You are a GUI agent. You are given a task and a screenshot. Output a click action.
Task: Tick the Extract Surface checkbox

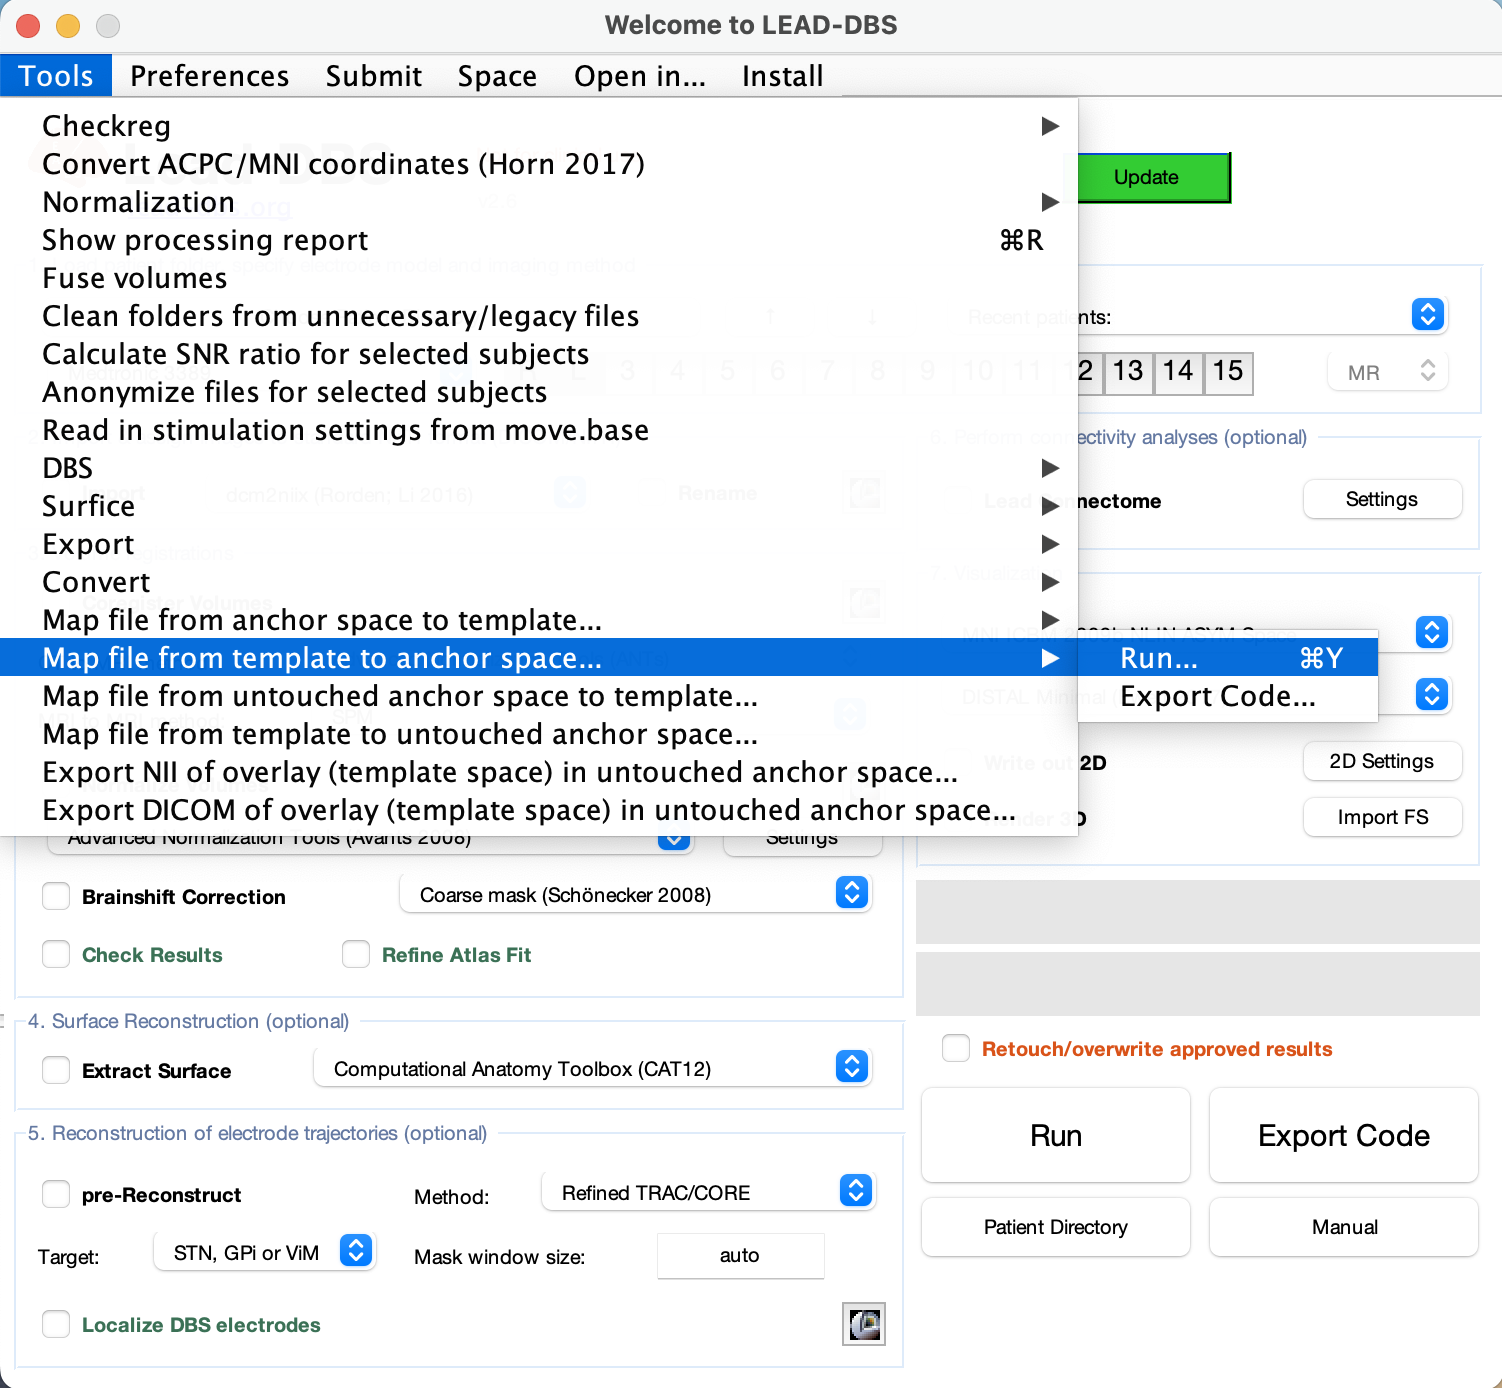56,1070
